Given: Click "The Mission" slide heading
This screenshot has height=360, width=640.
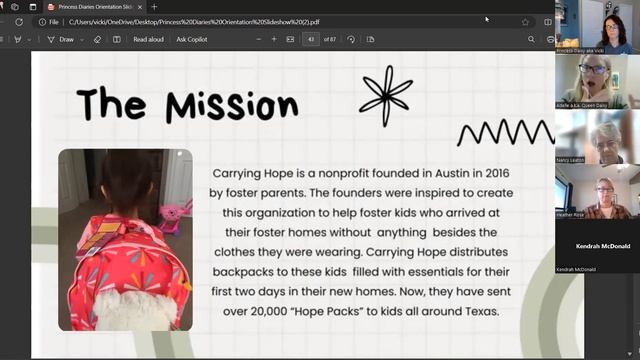Looking at the screenshot, I should click(x=187, y=105).
